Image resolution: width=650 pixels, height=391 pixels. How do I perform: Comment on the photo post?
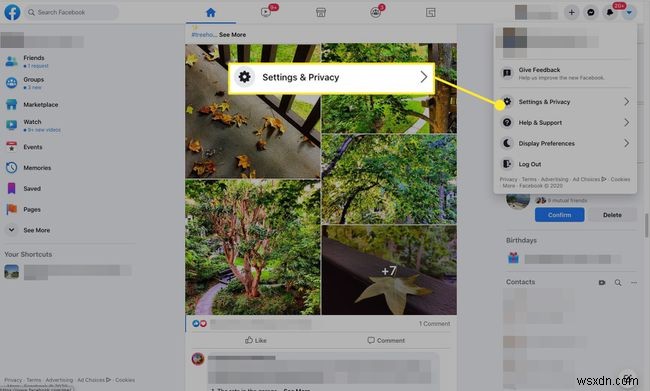pyautogui.click(x=386, y=340)
